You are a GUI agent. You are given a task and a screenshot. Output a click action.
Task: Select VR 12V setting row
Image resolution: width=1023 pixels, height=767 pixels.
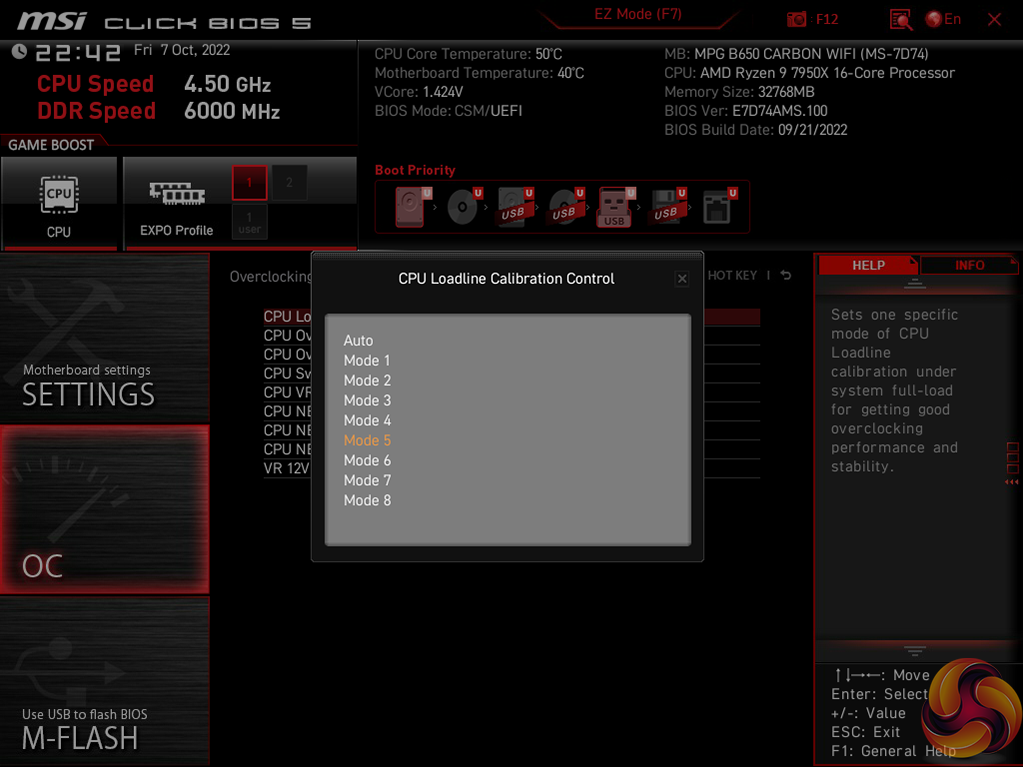coord(512,469)
